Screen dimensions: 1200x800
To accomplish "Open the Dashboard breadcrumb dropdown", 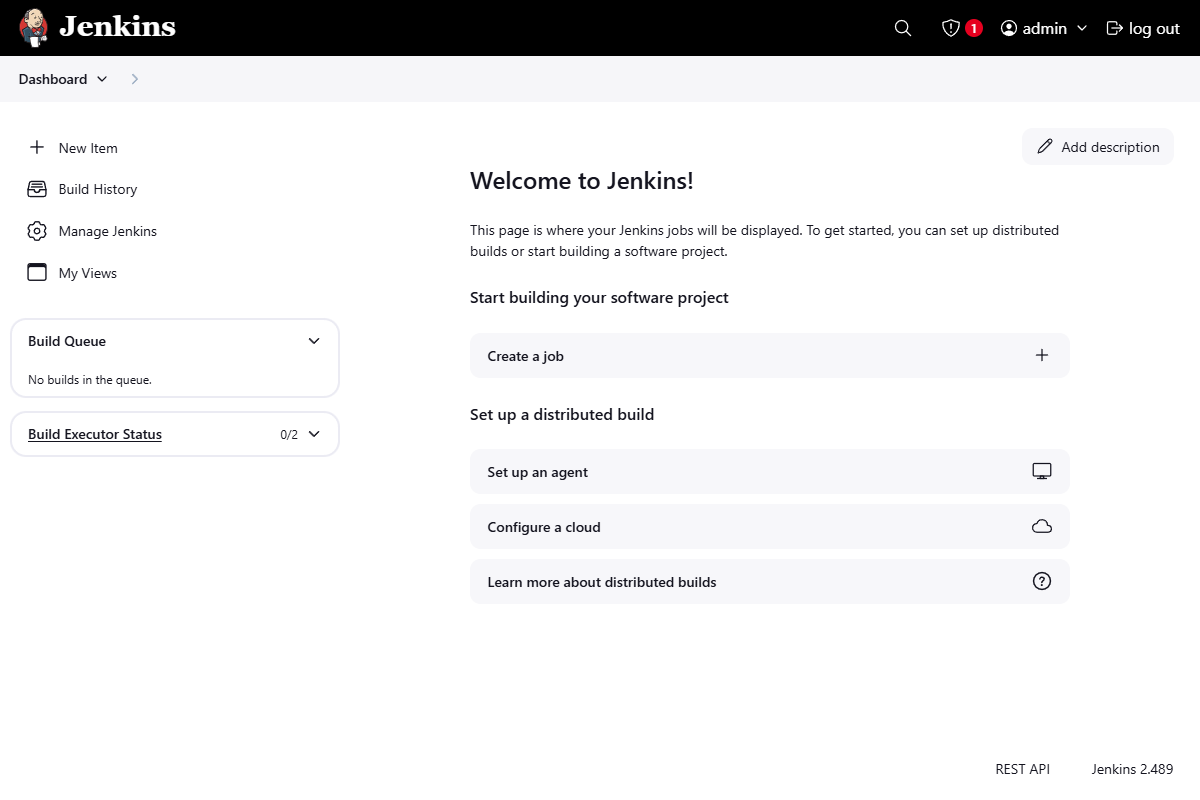I will click(103, 78).
